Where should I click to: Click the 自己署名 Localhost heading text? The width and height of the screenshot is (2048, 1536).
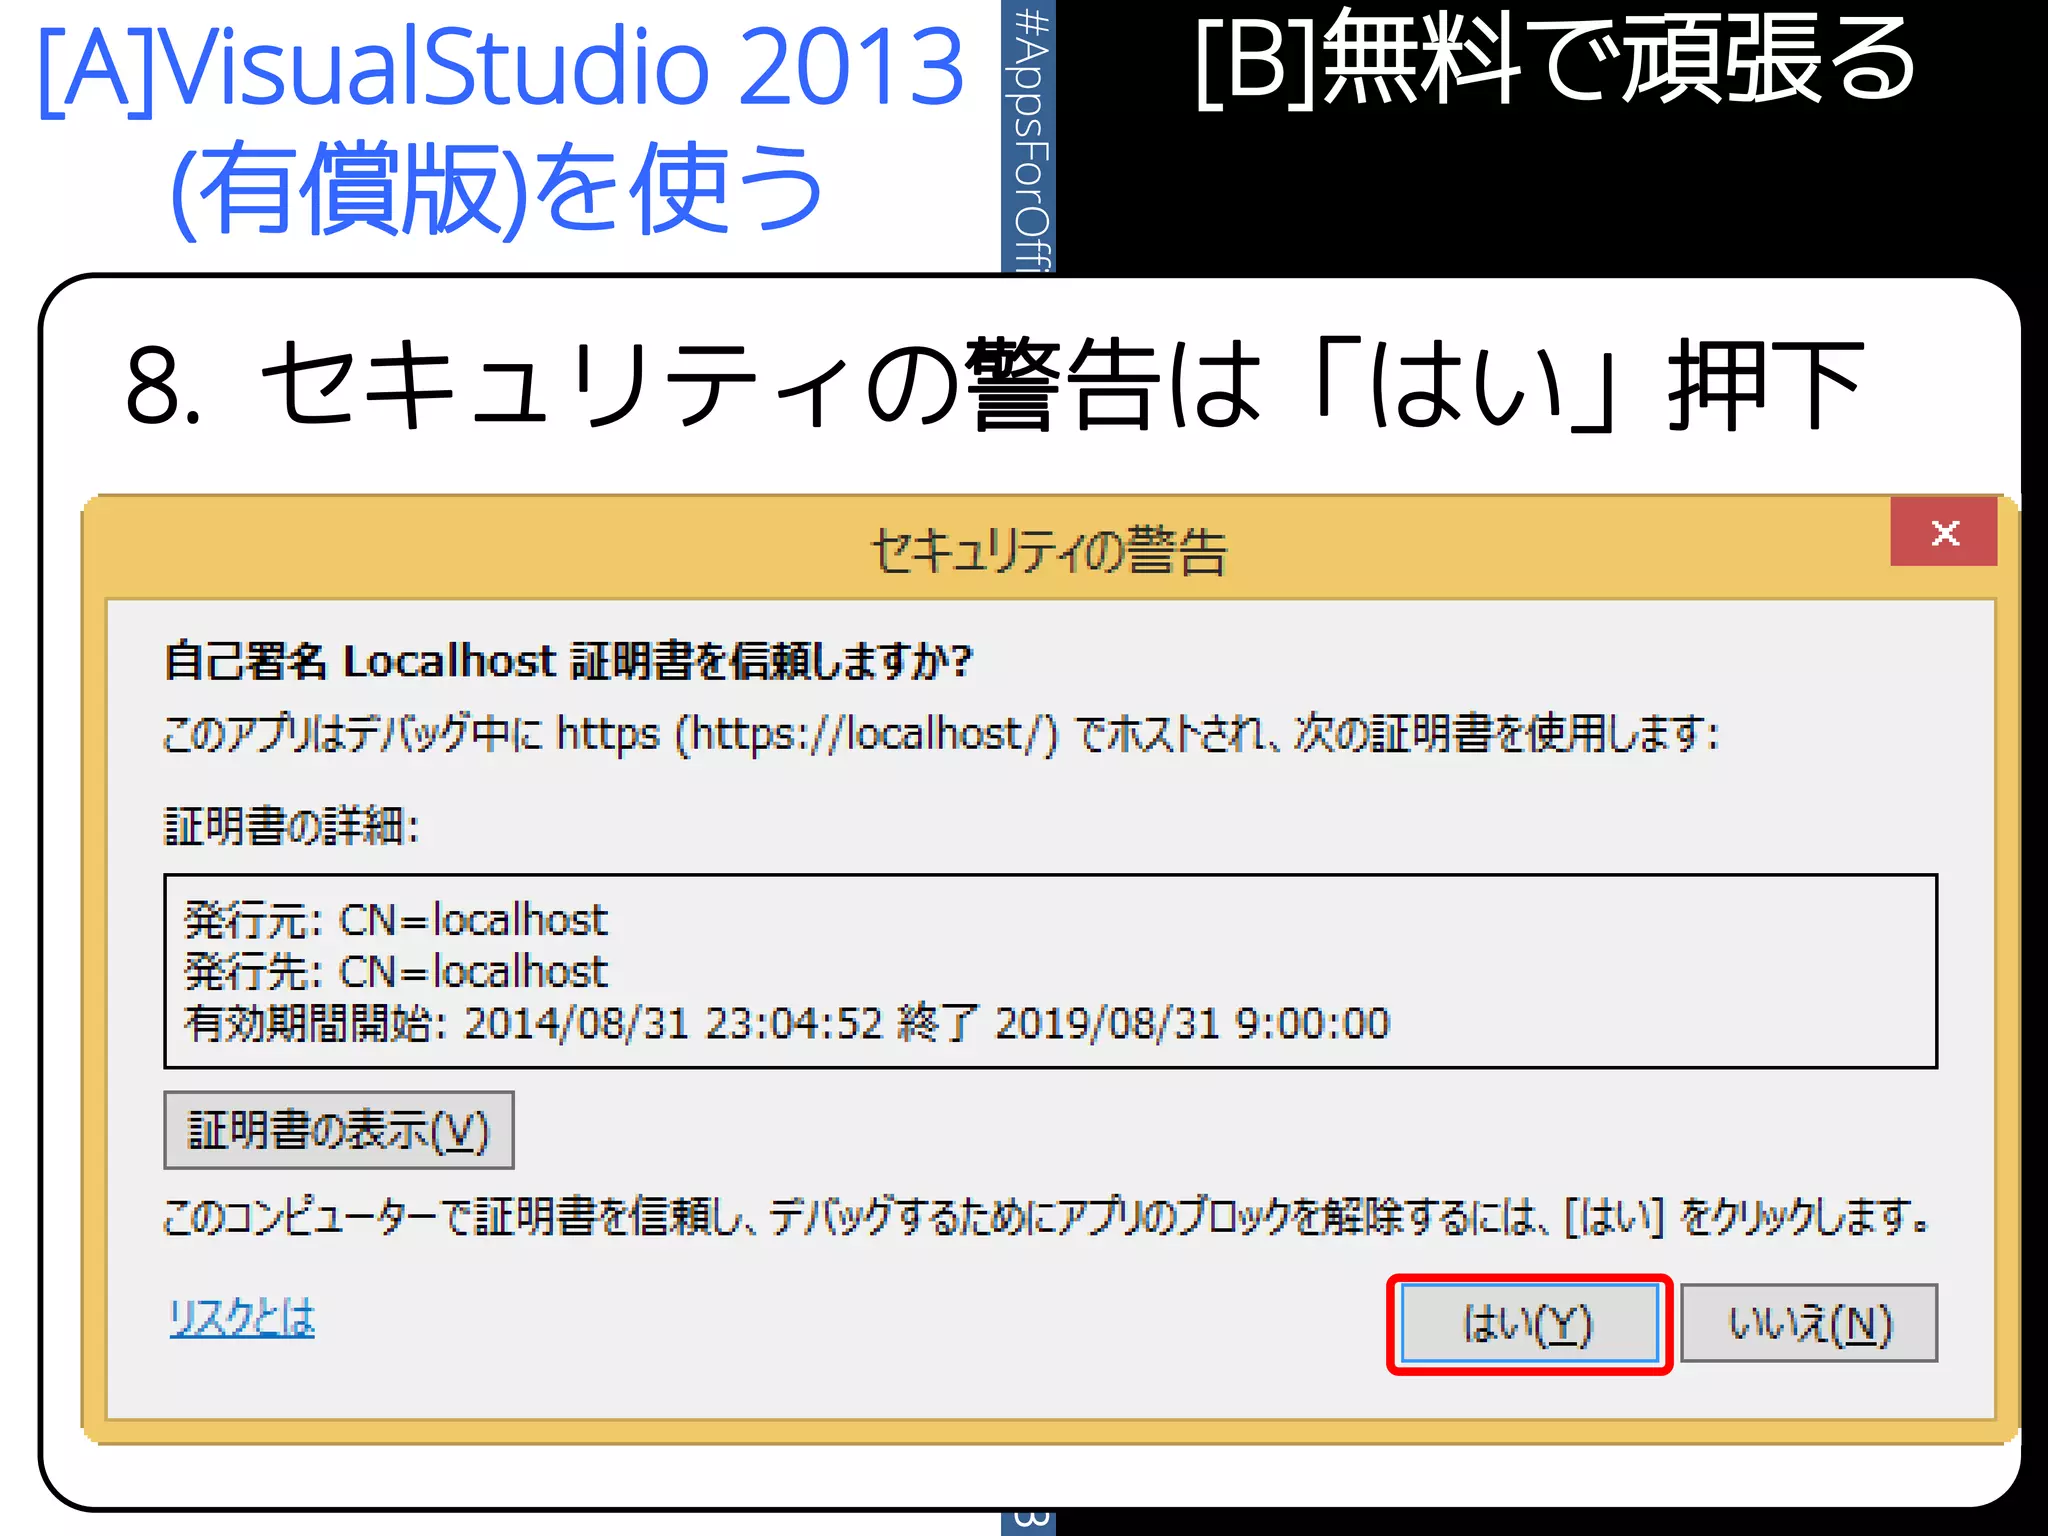click(x=568, y=662)
